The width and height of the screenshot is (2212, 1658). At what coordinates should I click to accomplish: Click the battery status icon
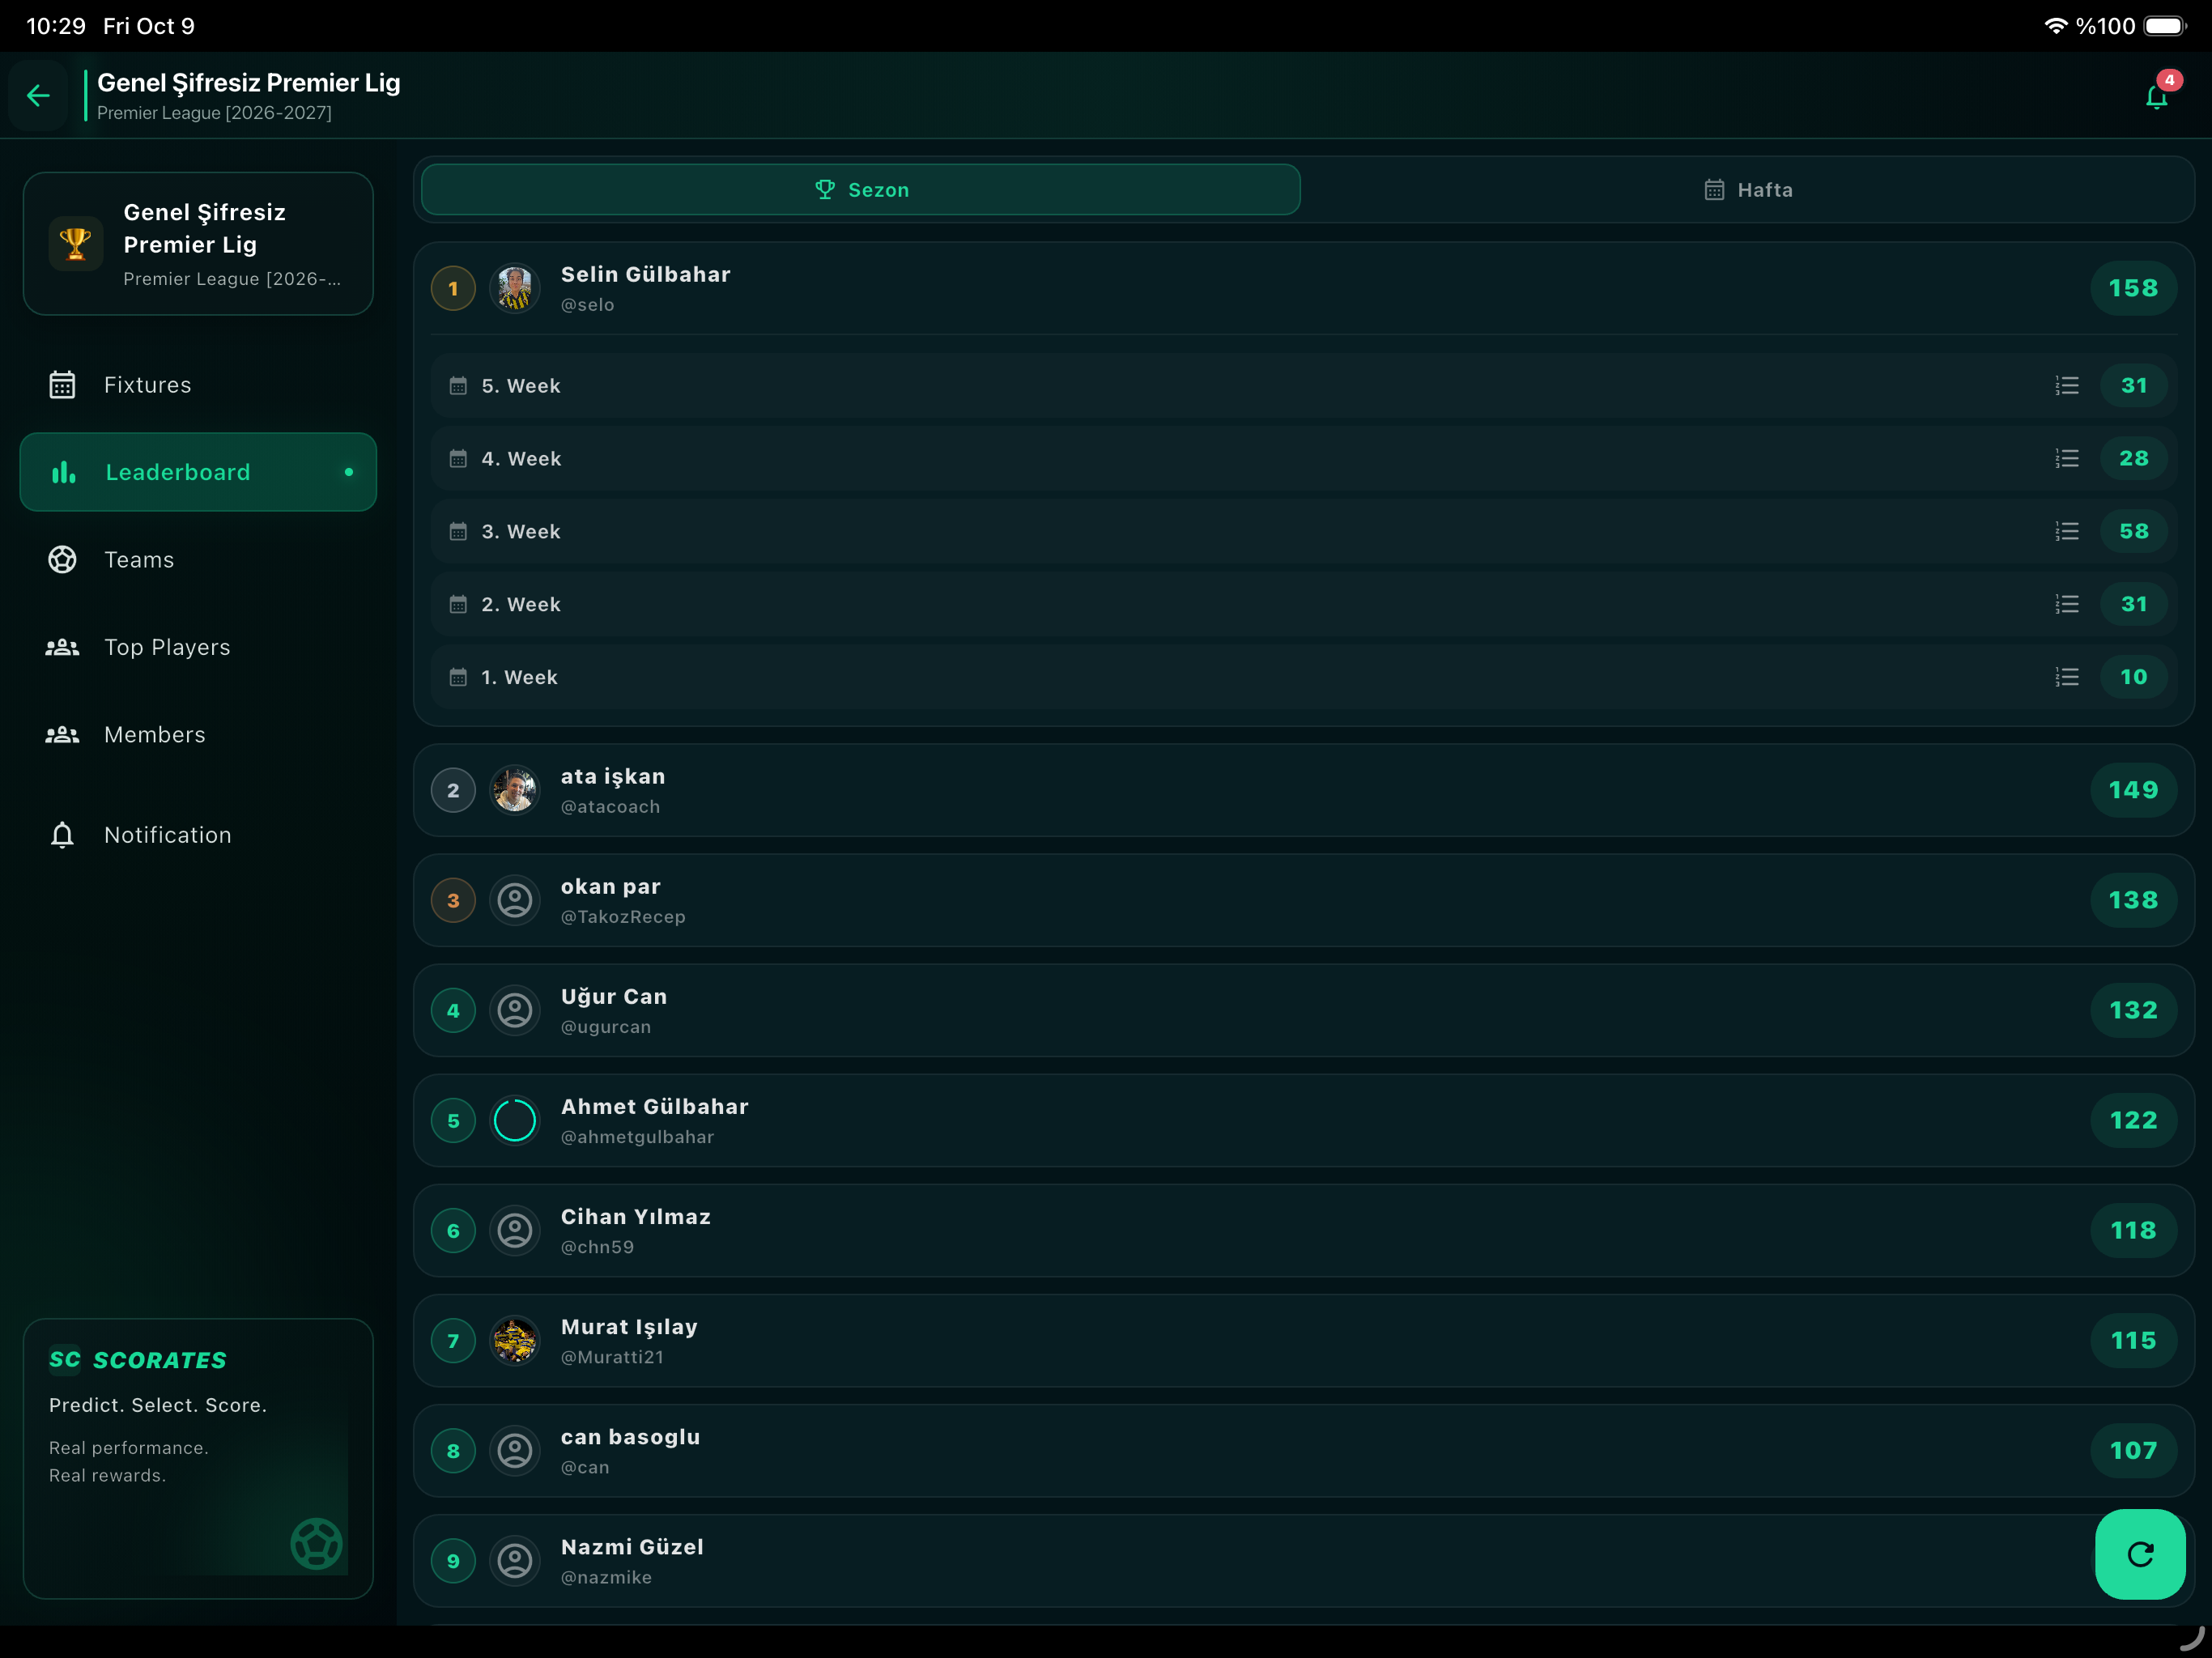(x=2164, y=26)
